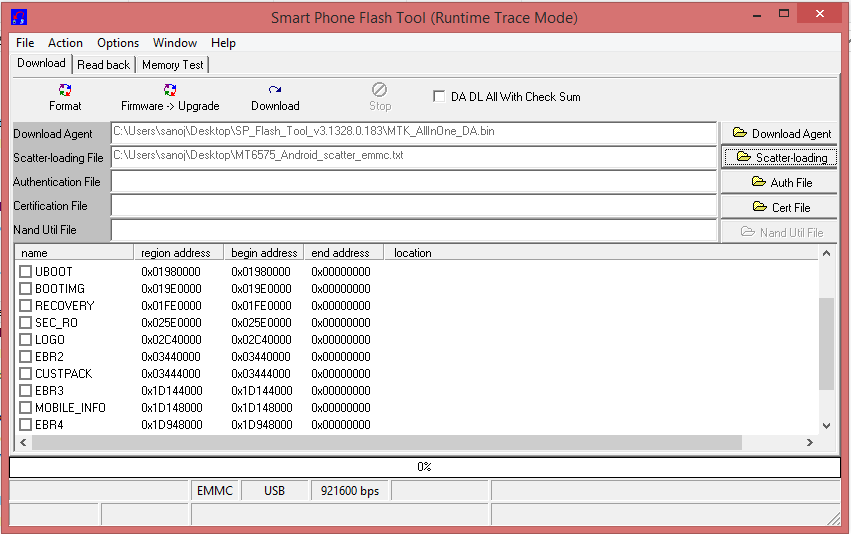851x534 pixels.
Task: Open the Help menu
Action: [x=223, y=43]
